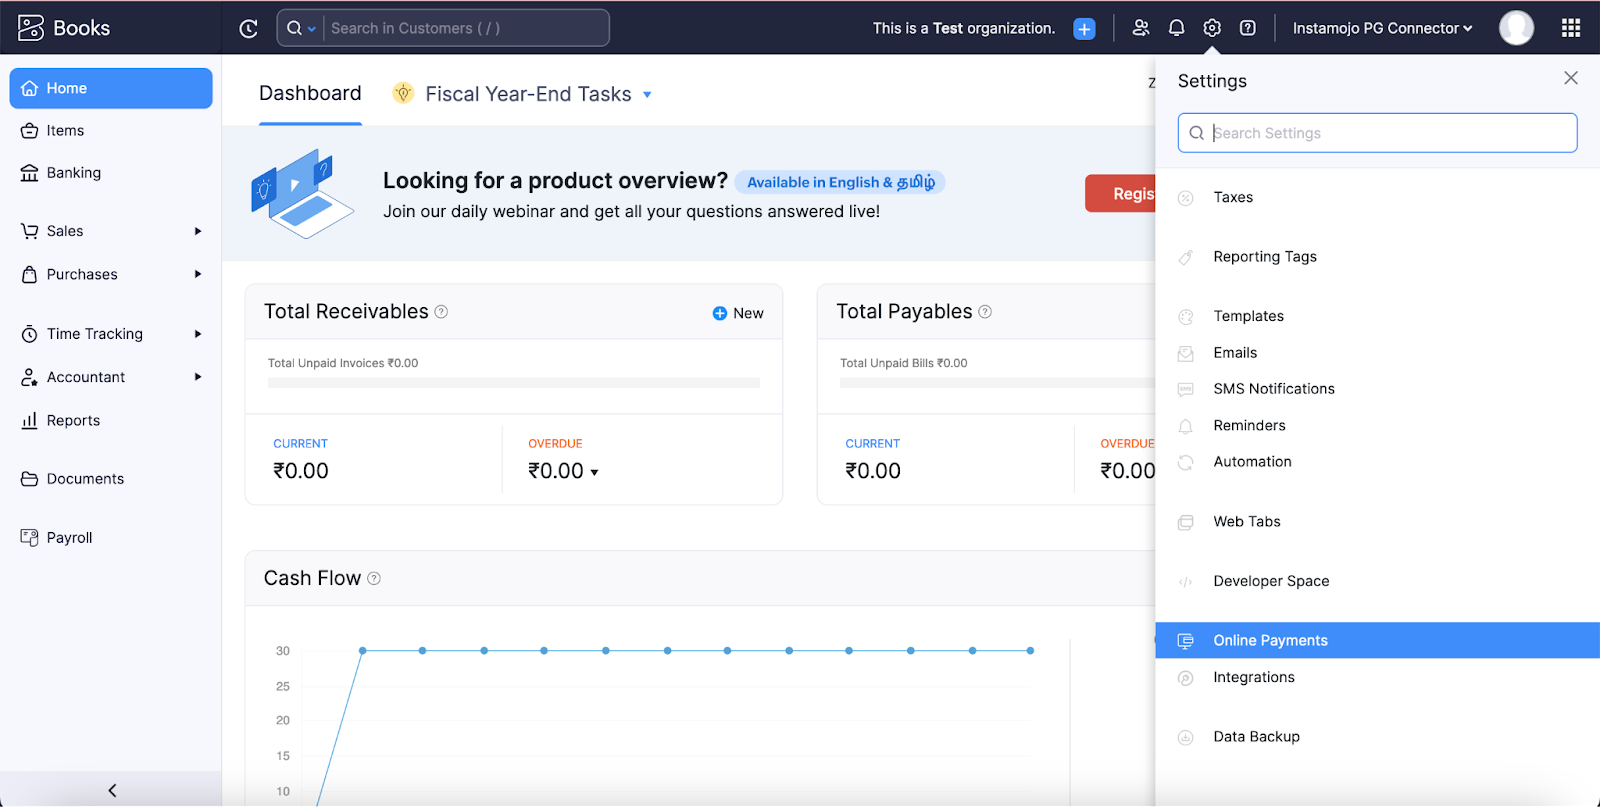Click the payables CURRENT ₹0.00 amount
This screenshot has height=807, width=1600.
873,471
